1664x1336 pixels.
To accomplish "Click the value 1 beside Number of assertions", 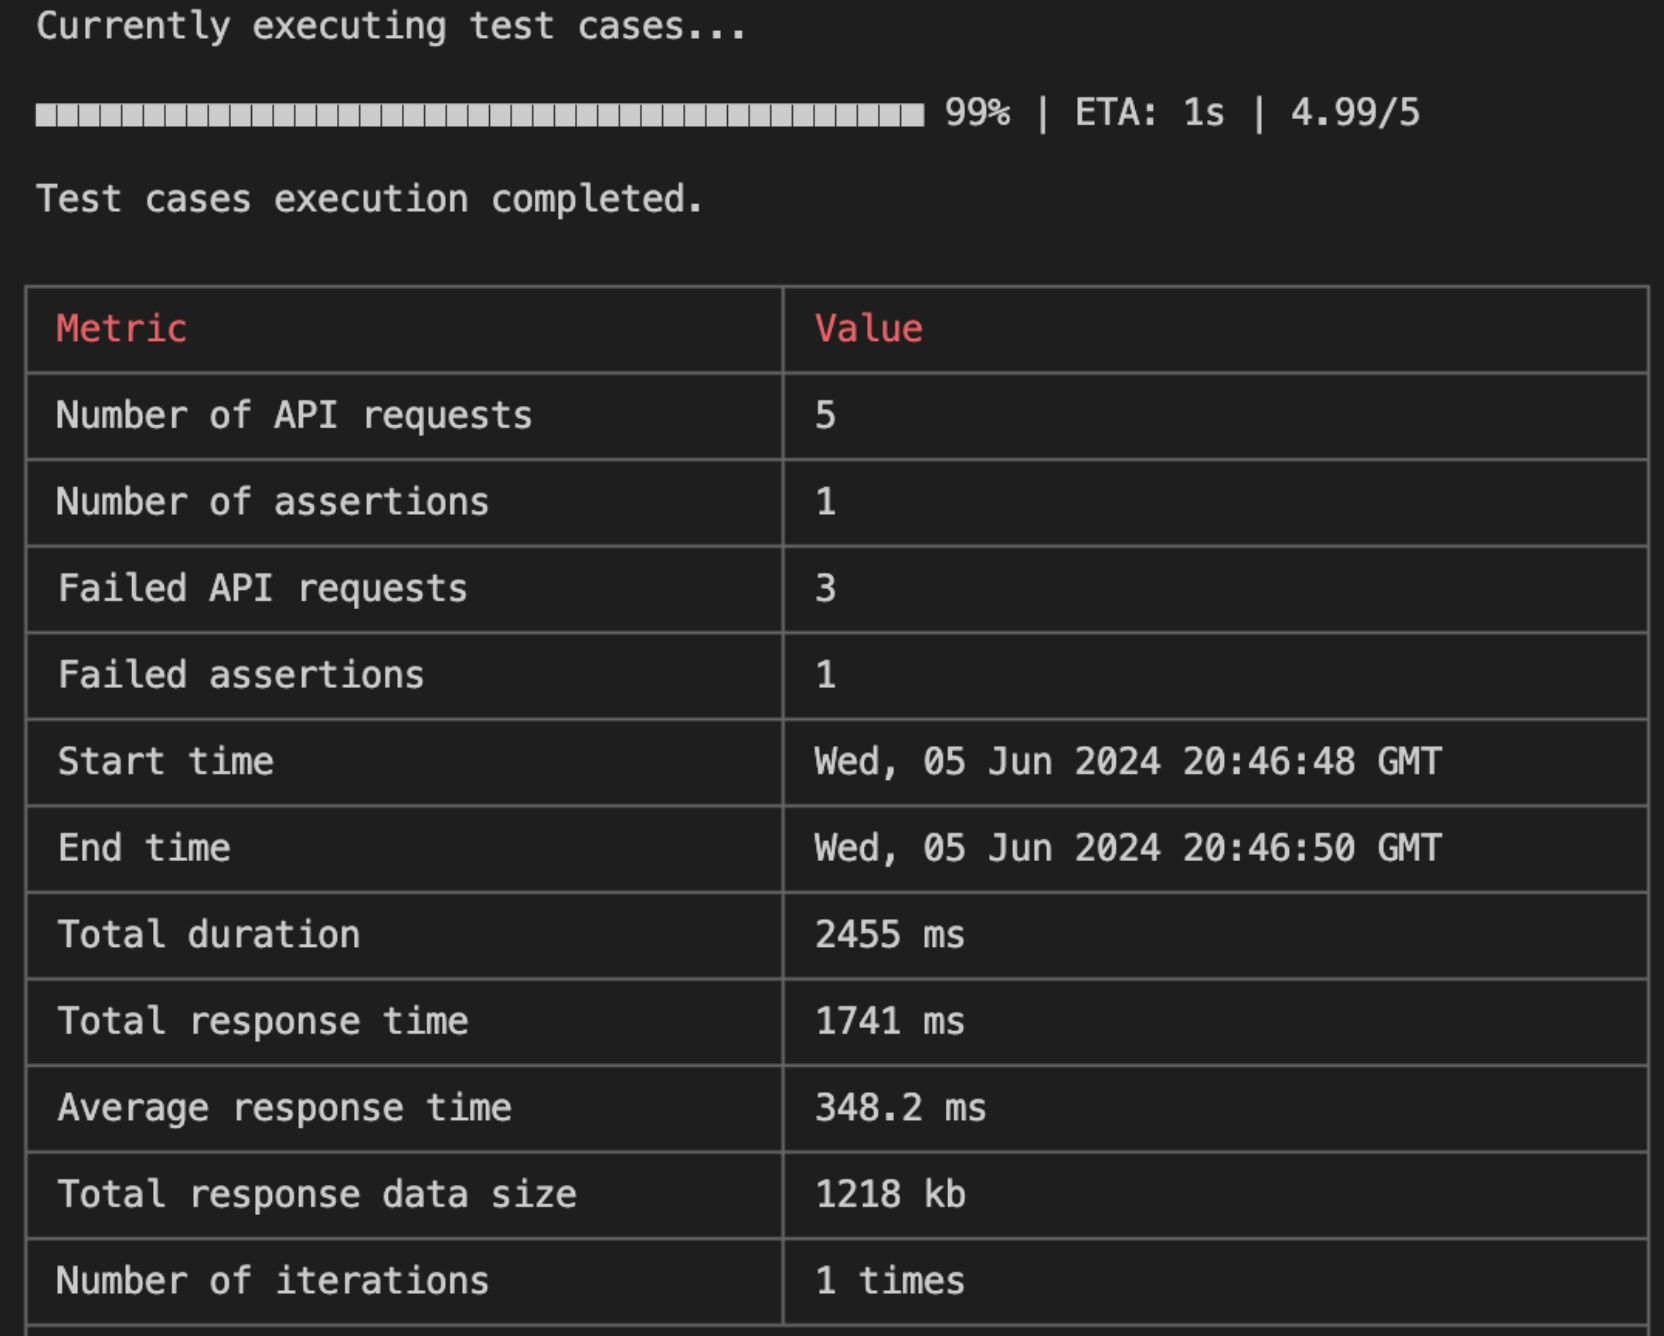I will [825, 502].
